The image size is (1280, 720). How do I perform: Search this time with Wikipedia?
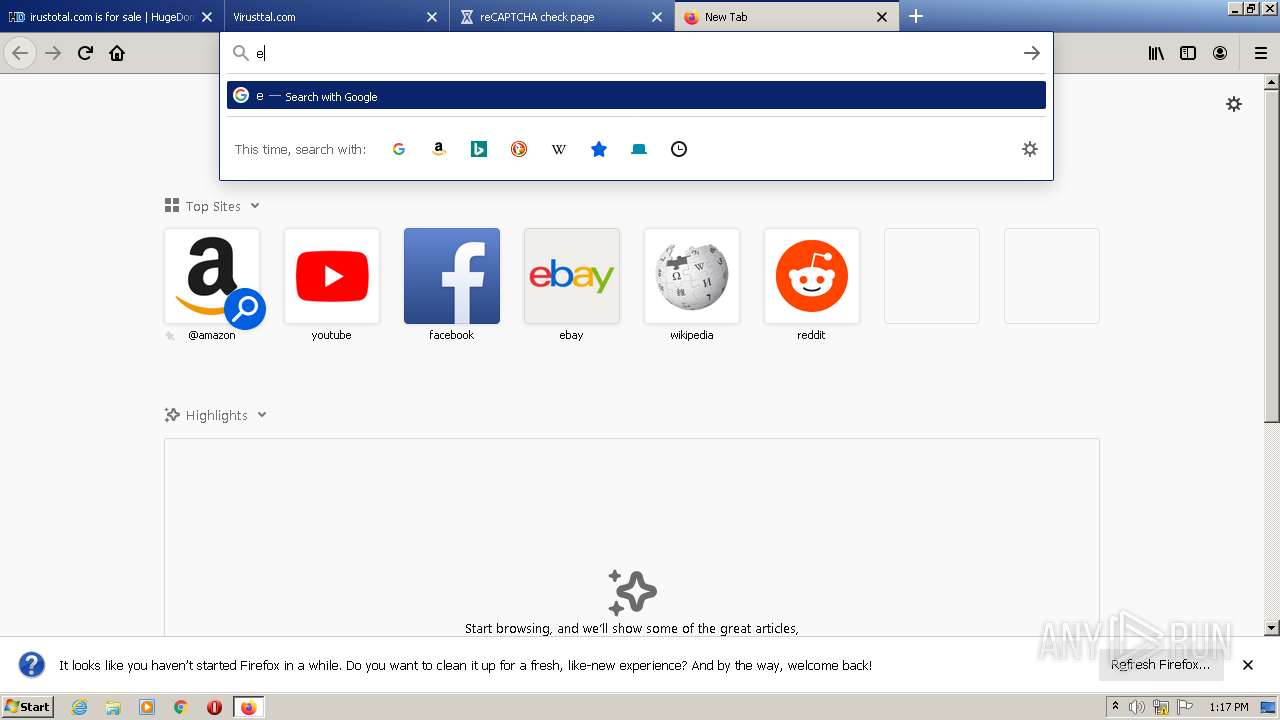coord(559,149)
